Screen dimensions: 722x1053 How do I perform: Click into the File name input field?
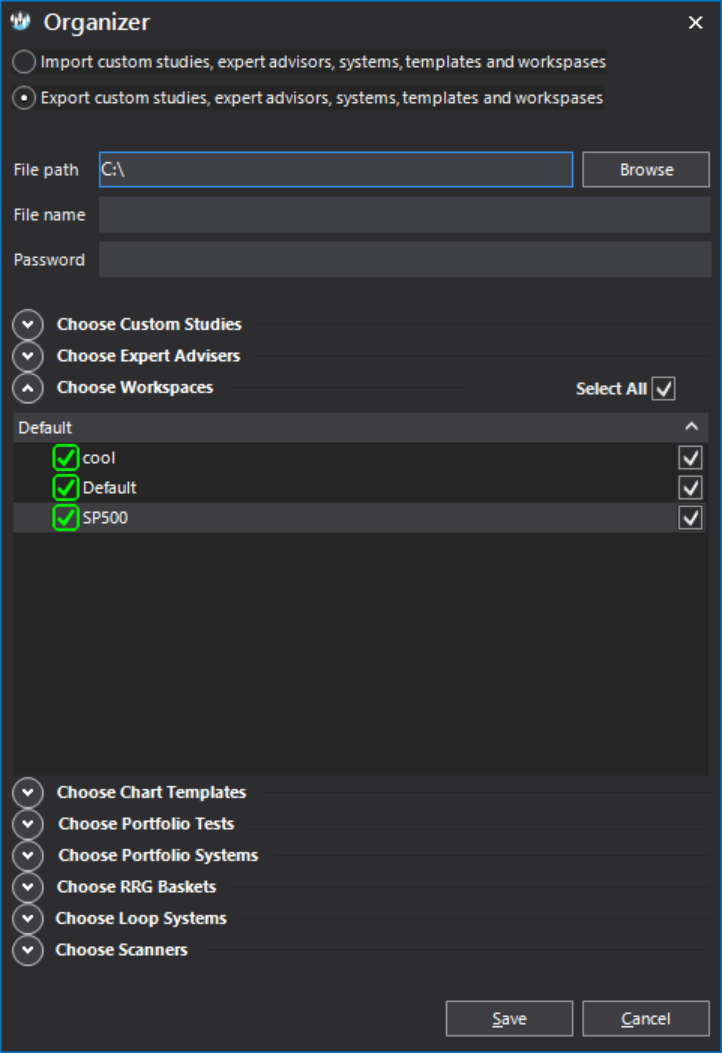[404, 215]
